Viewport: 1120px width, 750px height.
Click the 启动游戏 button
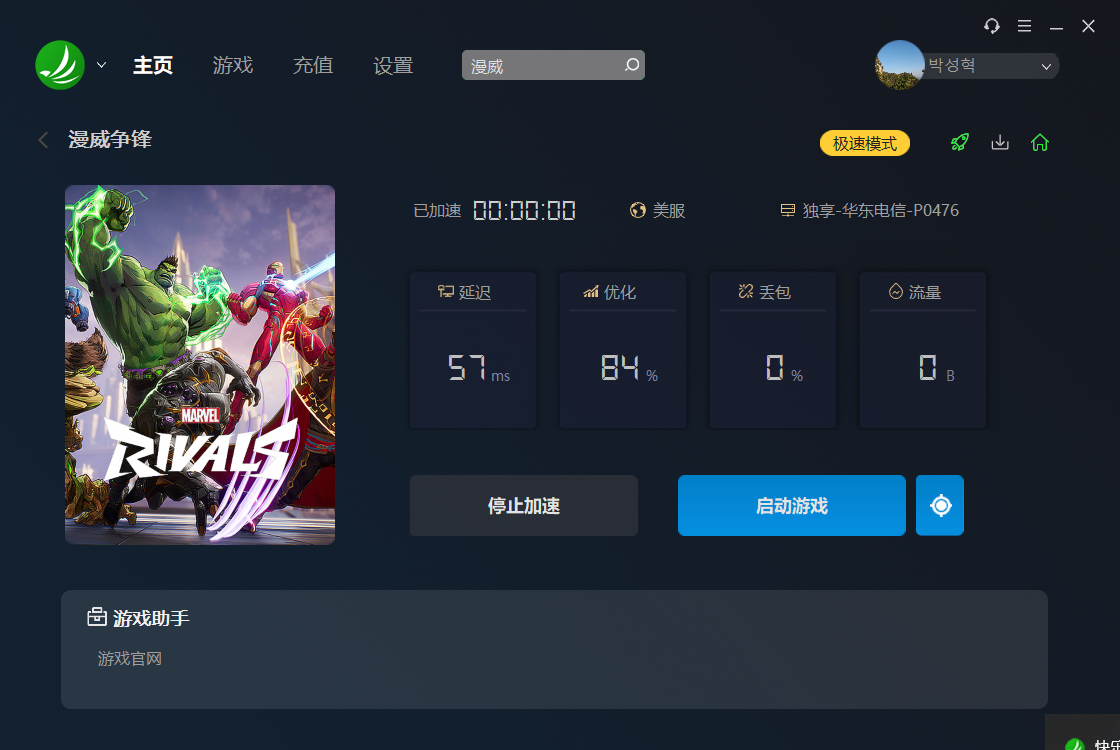(791, 505)
